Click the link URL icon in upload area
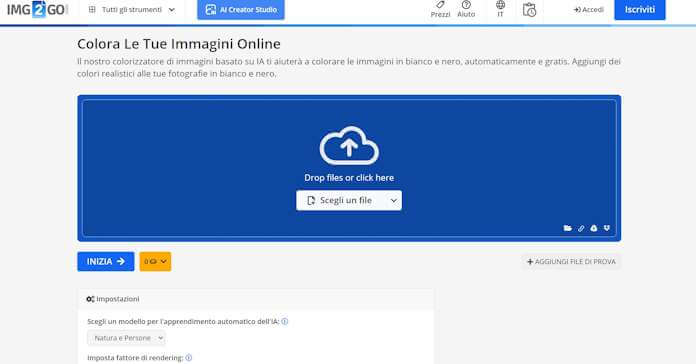 (581, 228)
